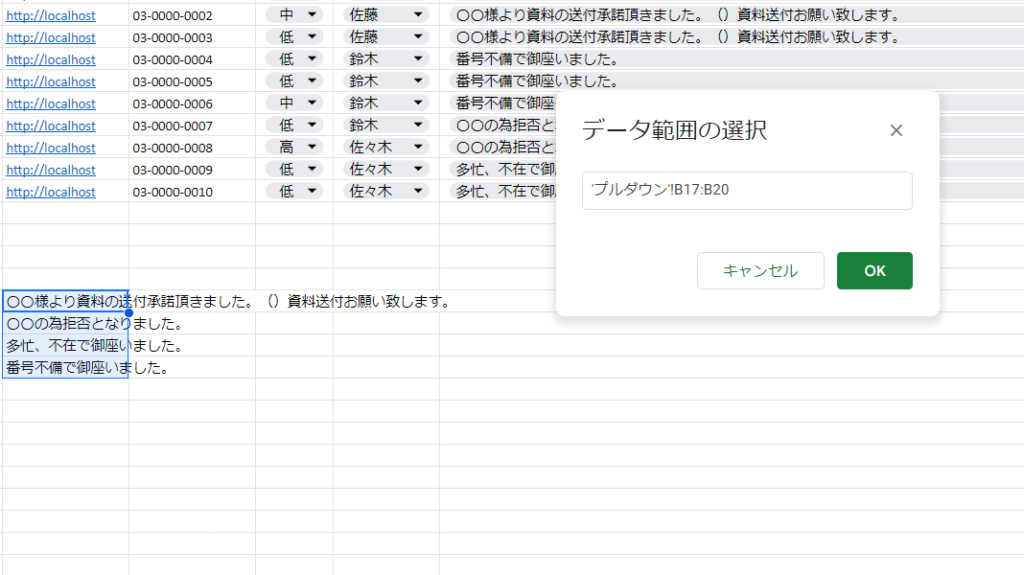The image size is (1024, 575).
Task: Click the 低 dropdown arrow for 03-0000-0007
Action: [311, 126]
